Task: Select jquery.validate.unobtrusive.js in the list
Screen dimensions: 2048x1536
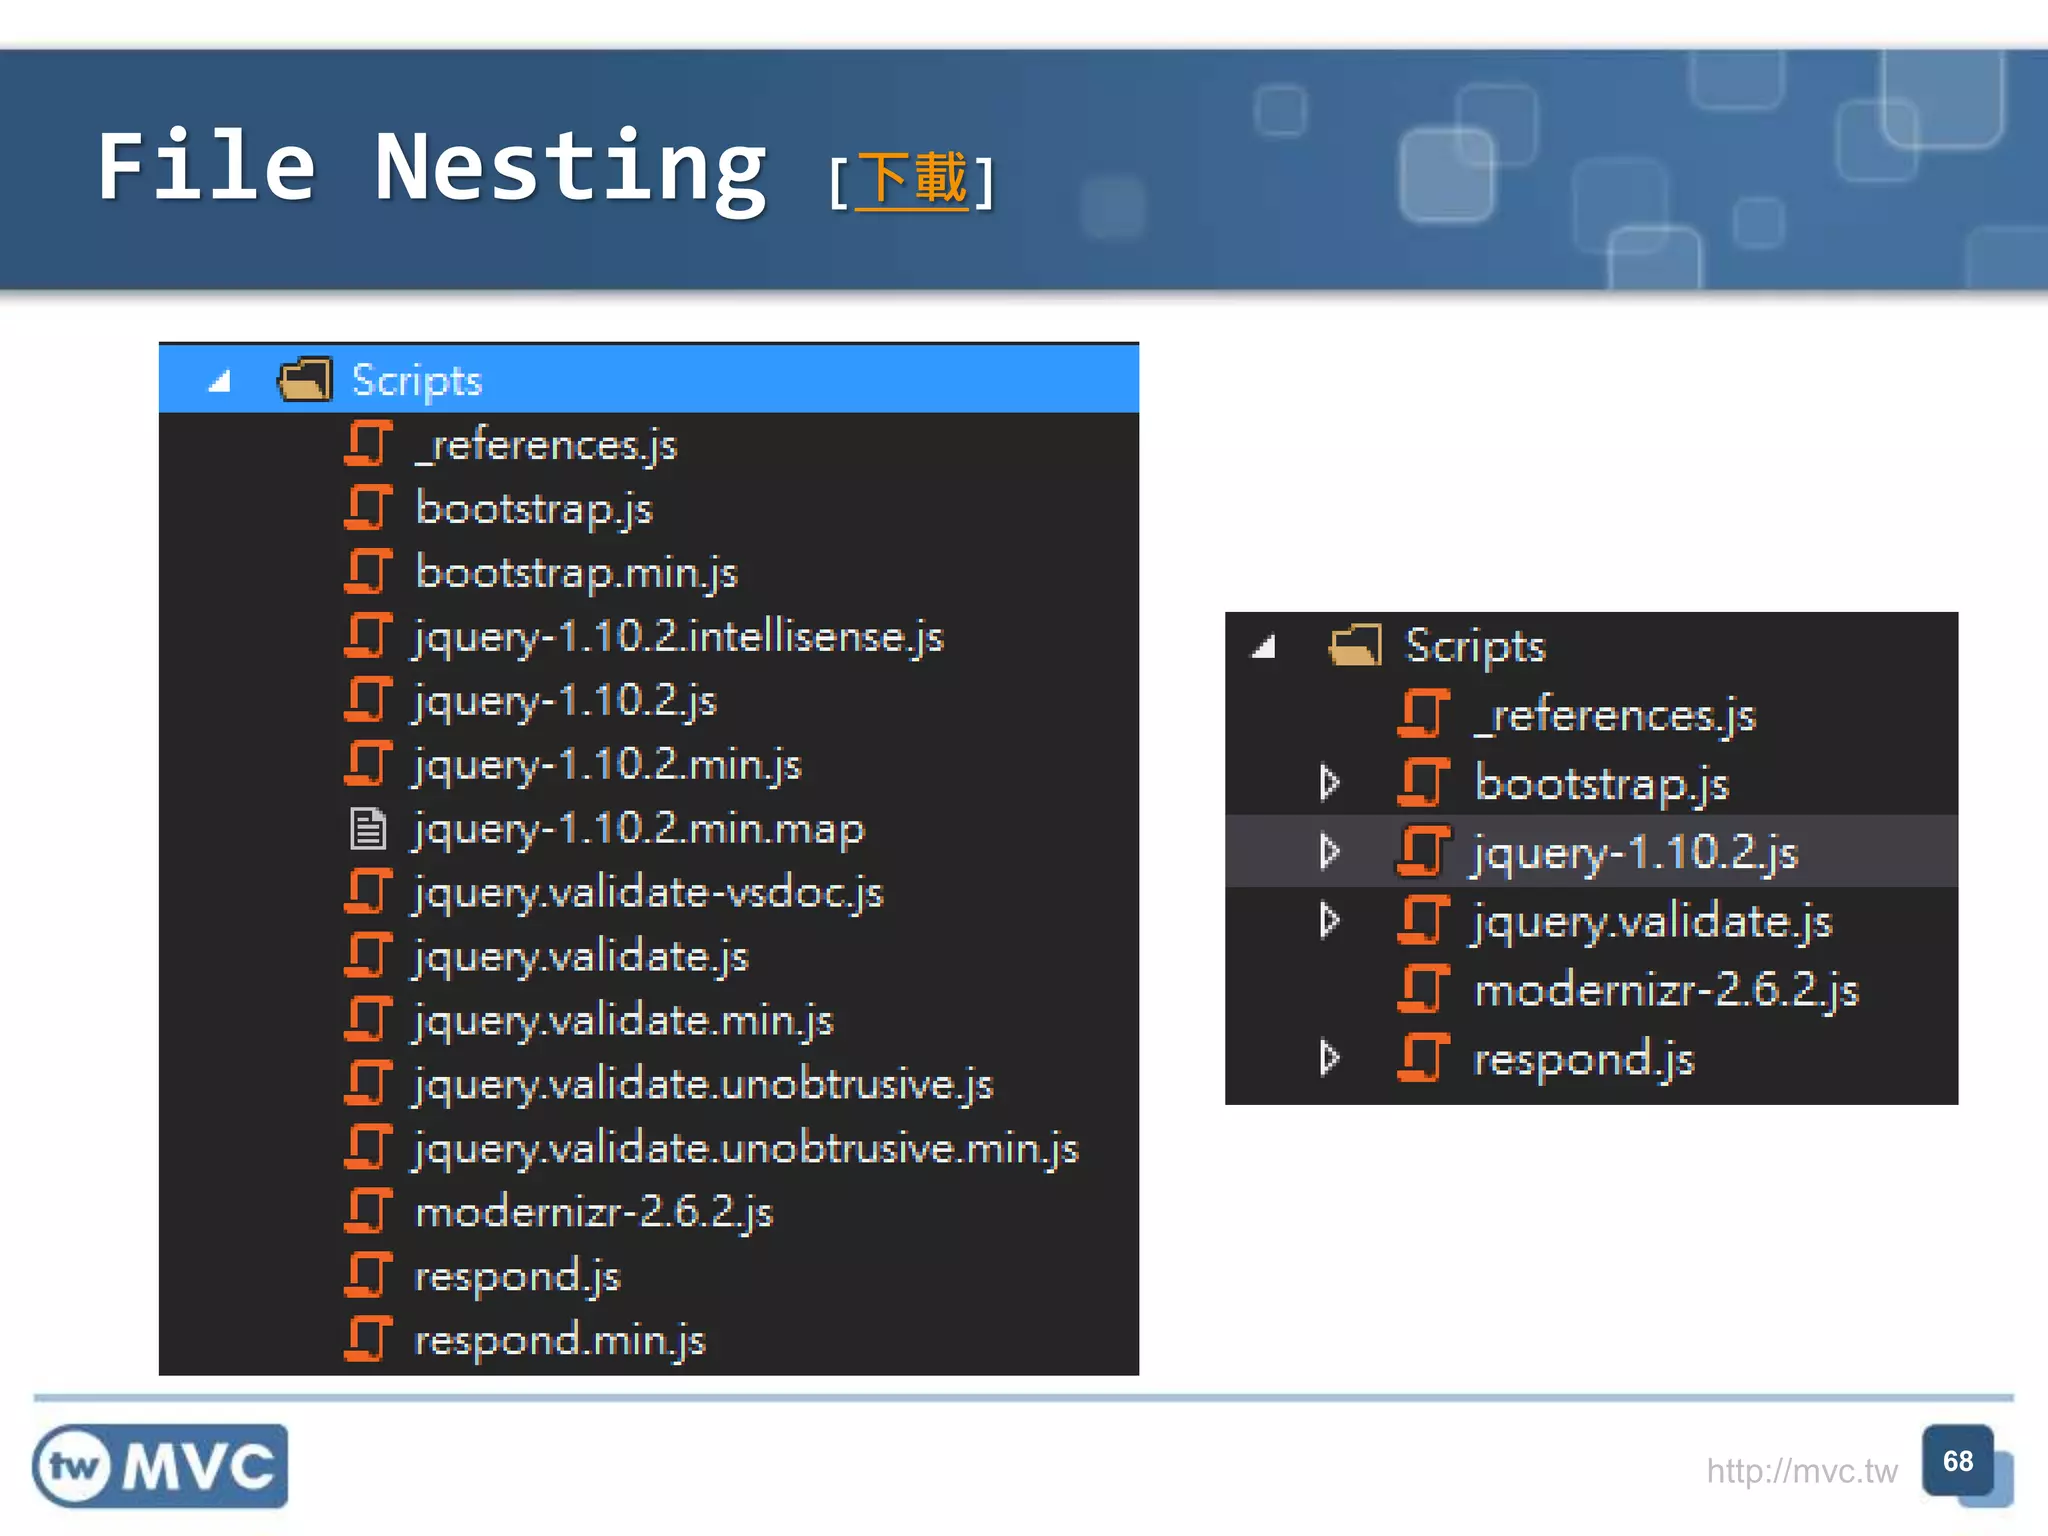Action: [x=704, y=1086]
